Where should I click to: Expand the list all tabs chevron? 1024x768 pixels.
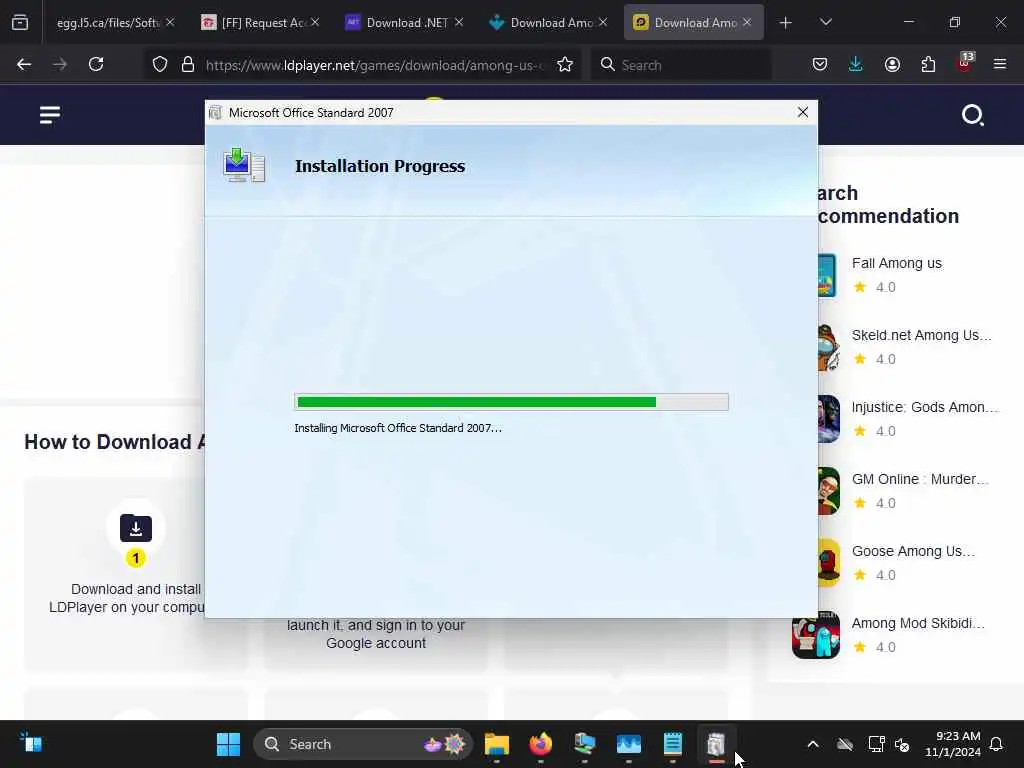[x=825, y=22]
